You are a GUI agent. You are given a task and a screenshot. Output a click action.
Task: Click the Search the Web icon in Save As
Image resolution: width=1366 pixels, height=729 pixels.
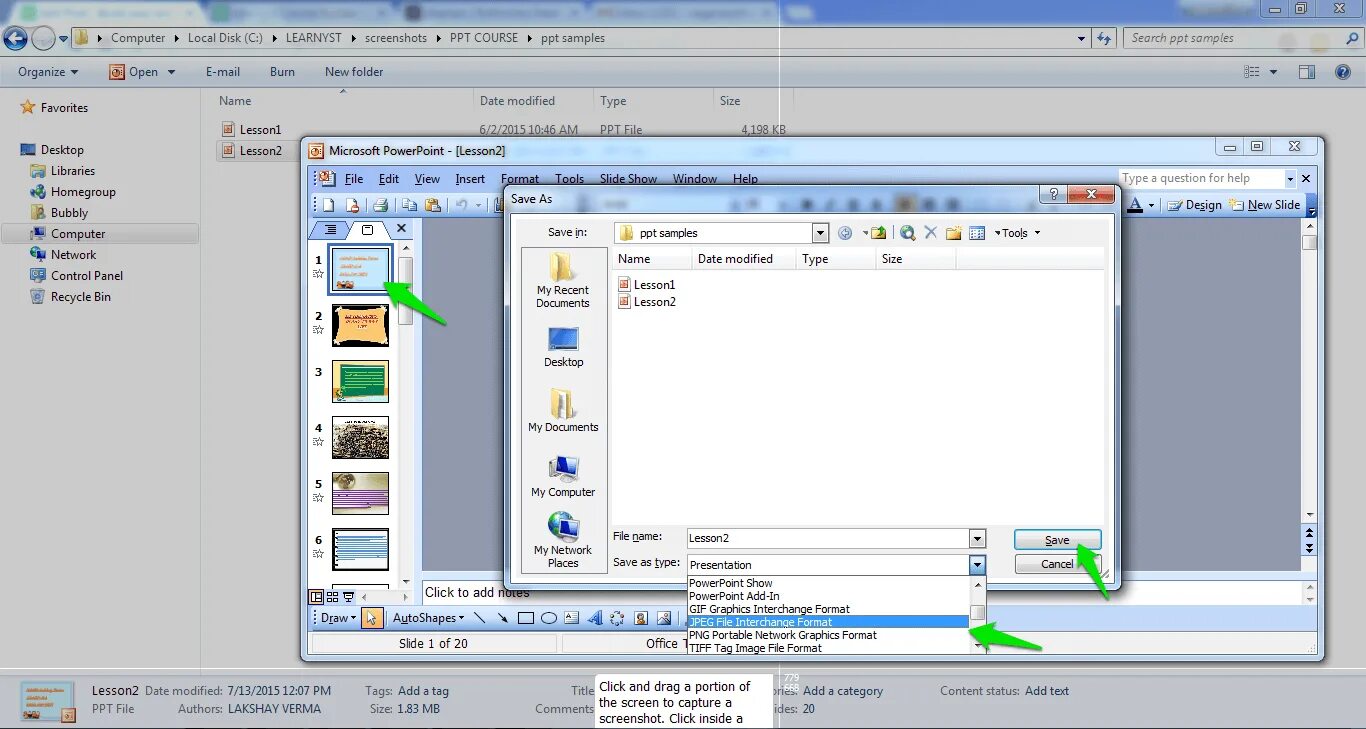[x=908, y=233]
